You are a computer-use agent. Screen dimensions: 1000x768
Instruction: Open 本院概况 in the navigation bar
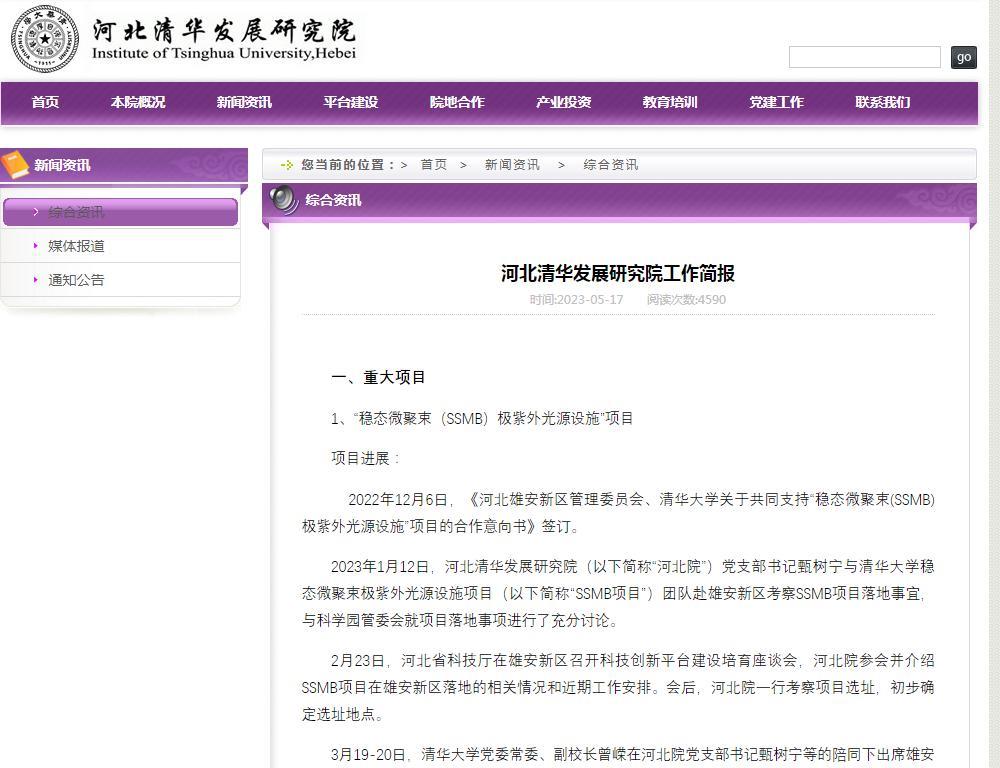pos(138,102)
